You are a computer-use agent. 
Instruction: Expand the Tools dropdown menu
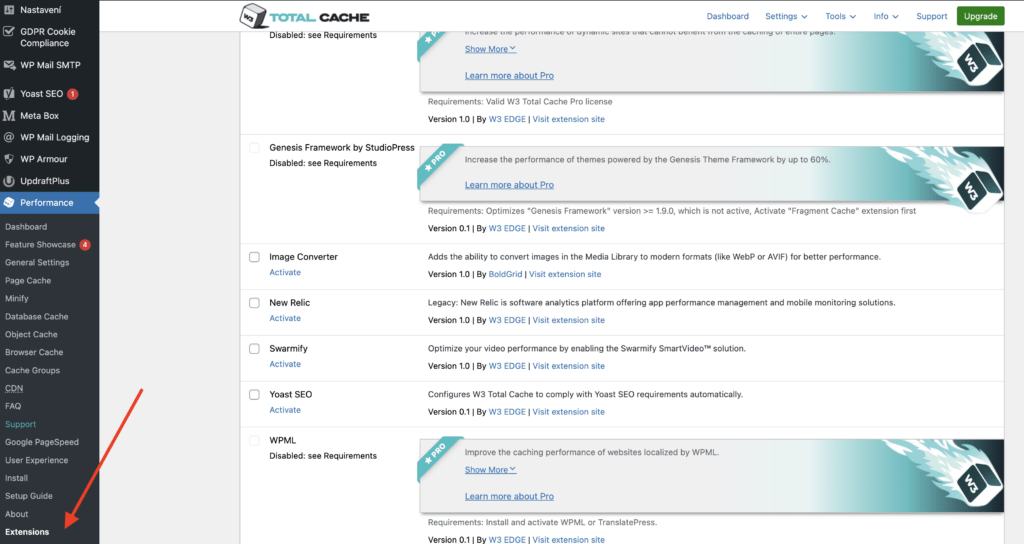click(x=840, y=17)
